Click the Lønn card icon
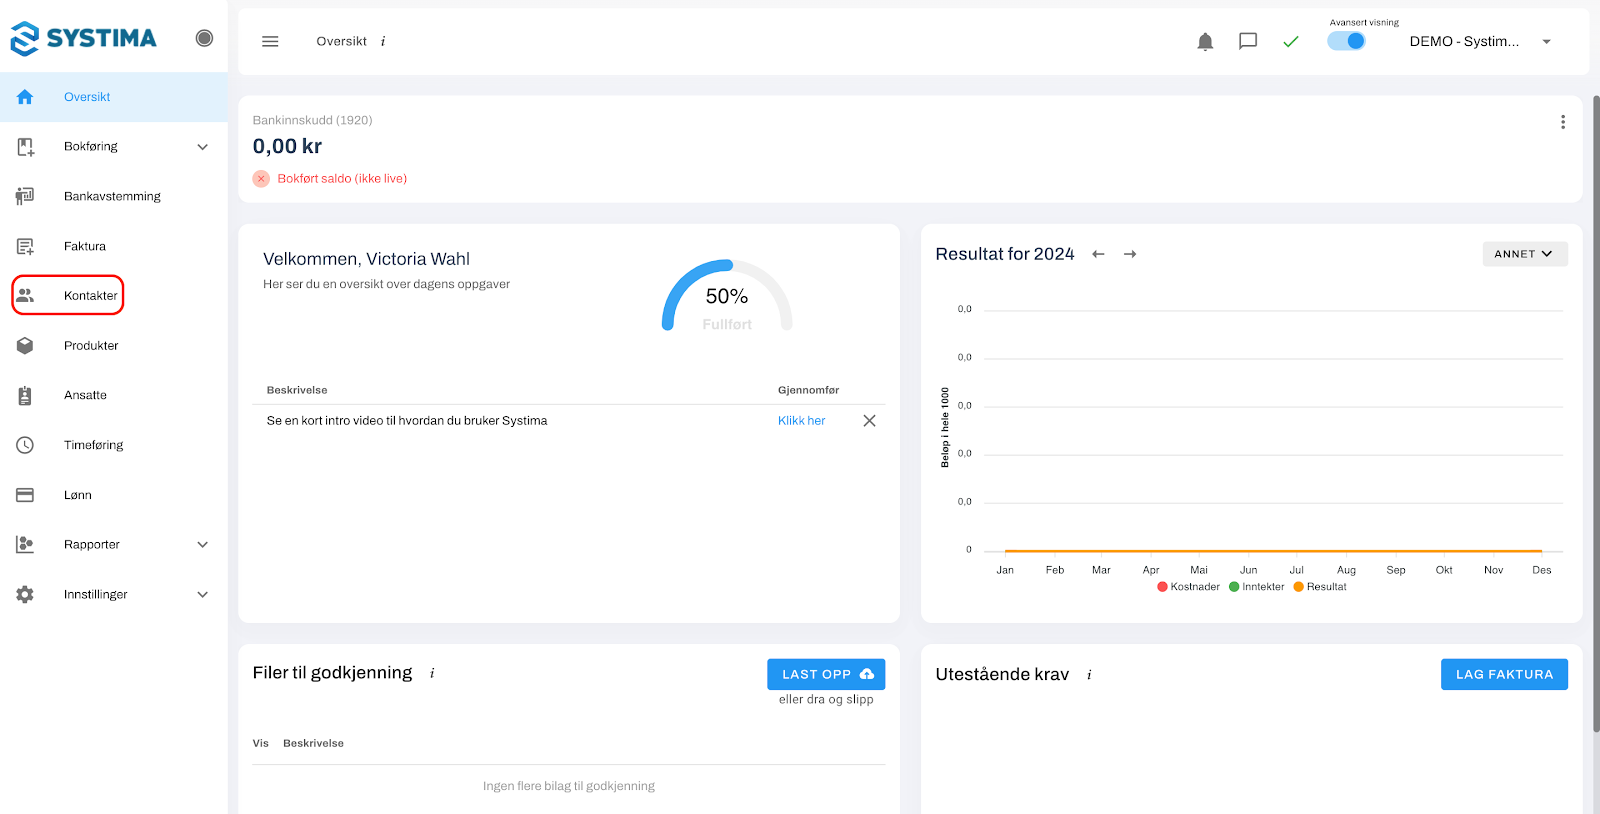 (25, 495)
